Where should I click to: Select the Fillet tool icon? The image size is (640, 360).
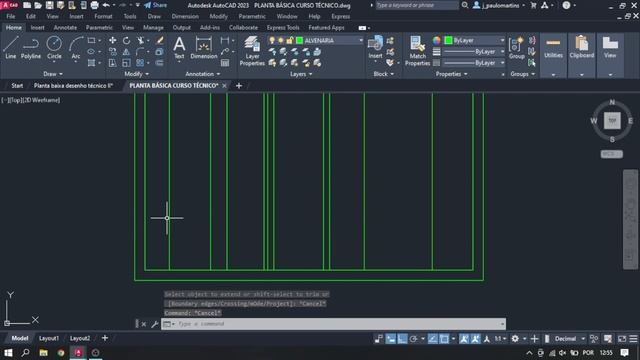[140, 52]
